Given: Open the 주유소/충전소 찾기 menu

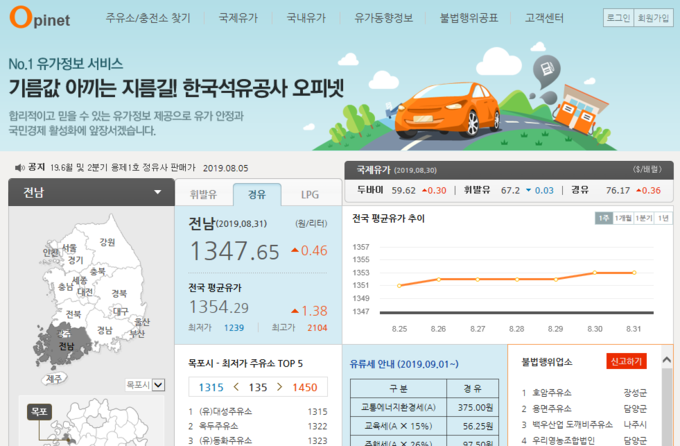Looking at the screenshot, I should (x=148, y=18).
